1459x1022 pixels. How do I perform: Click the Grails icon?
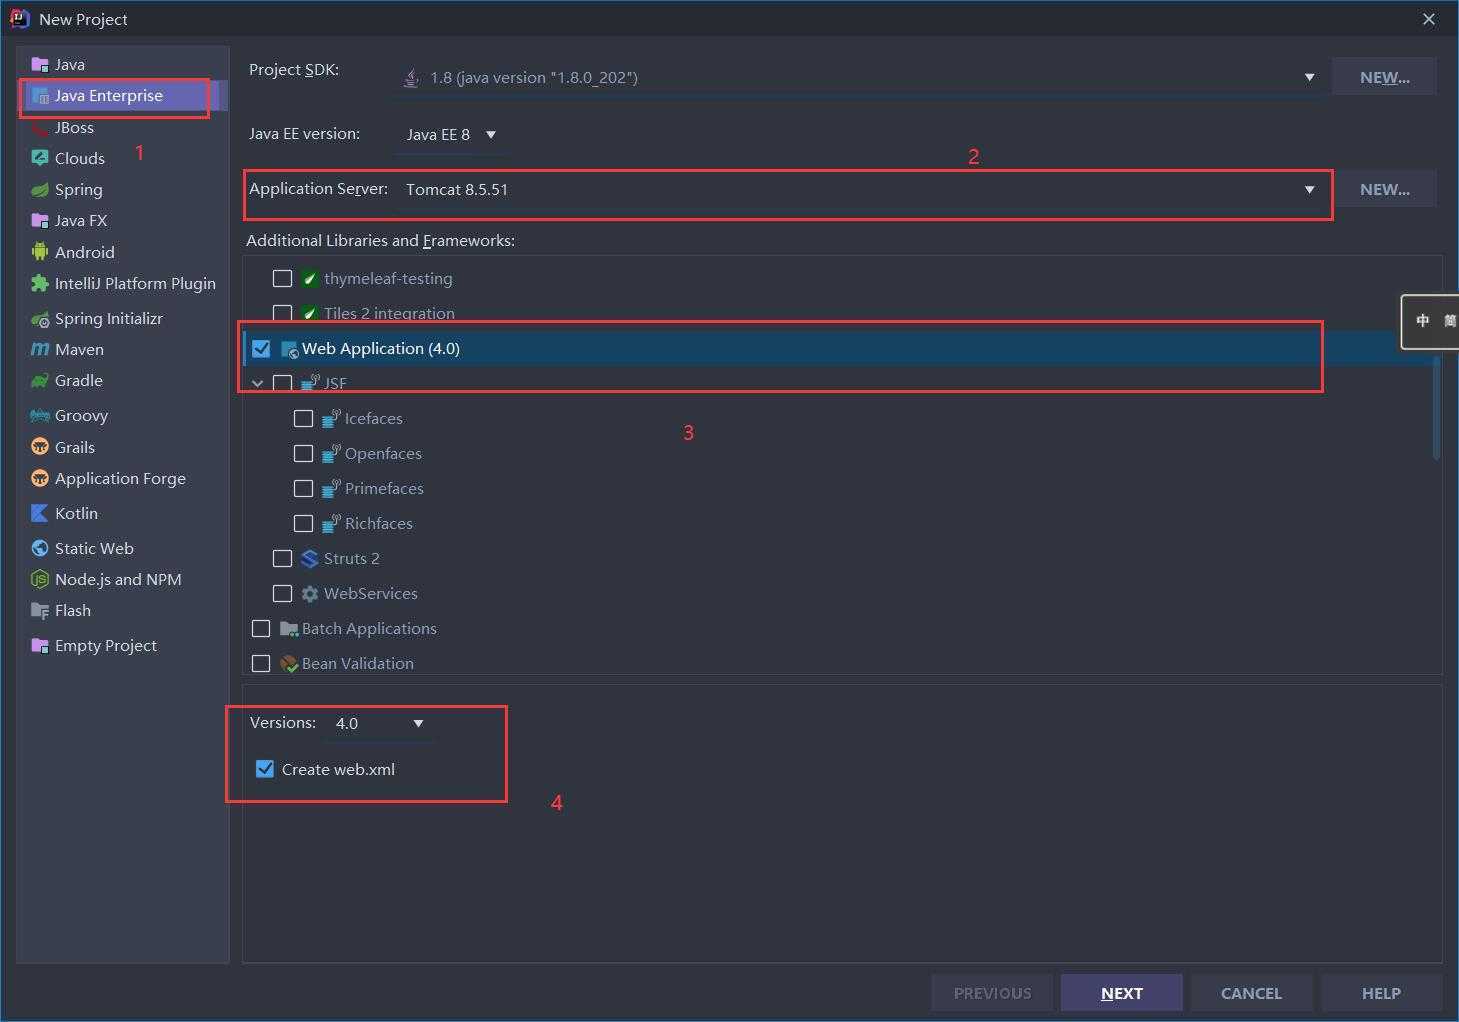[40, 447]
